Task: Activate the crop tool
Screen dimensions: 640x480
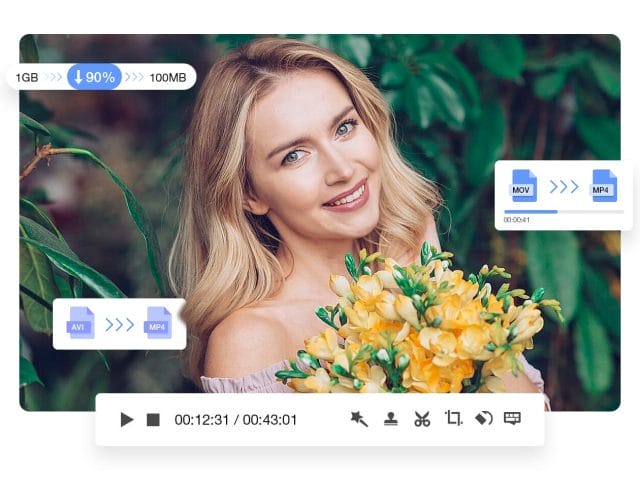Action: (453, 419)
